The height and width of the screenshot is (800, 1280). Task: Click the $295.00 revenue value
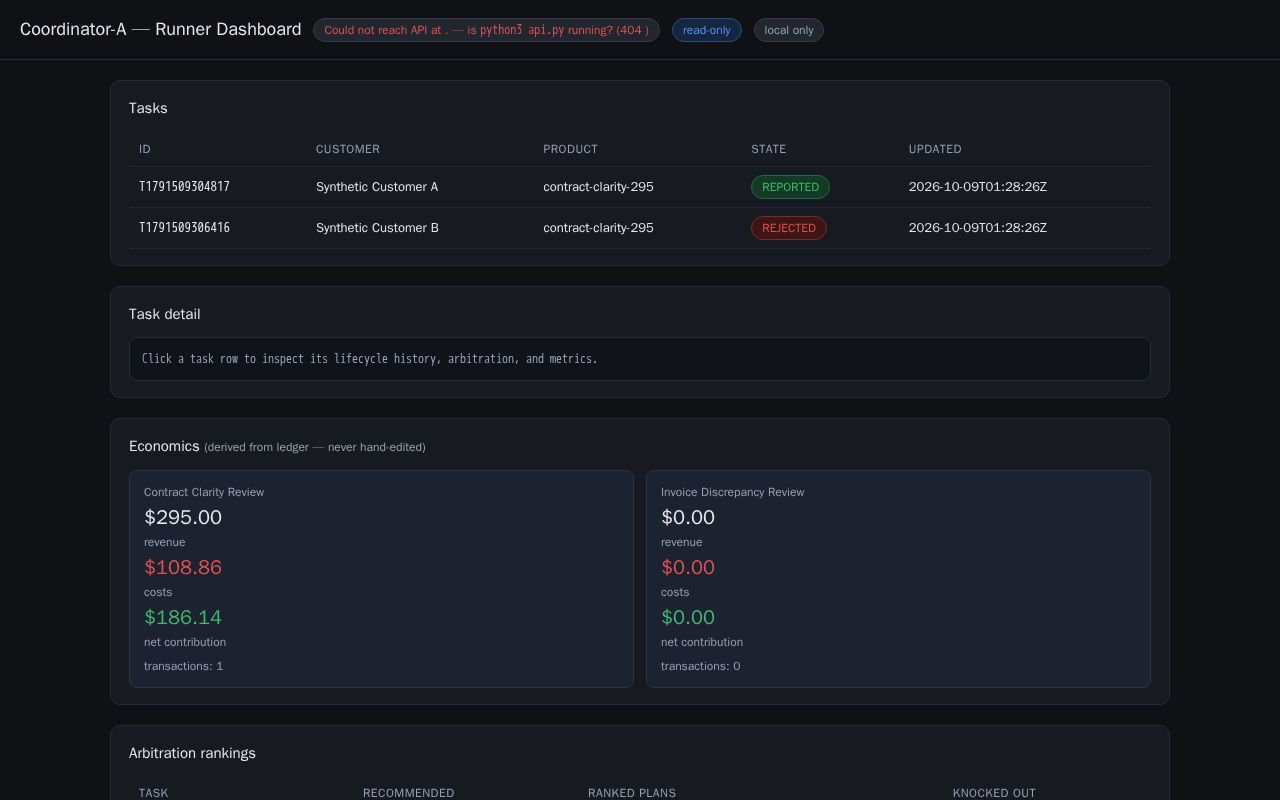point(183,517)
